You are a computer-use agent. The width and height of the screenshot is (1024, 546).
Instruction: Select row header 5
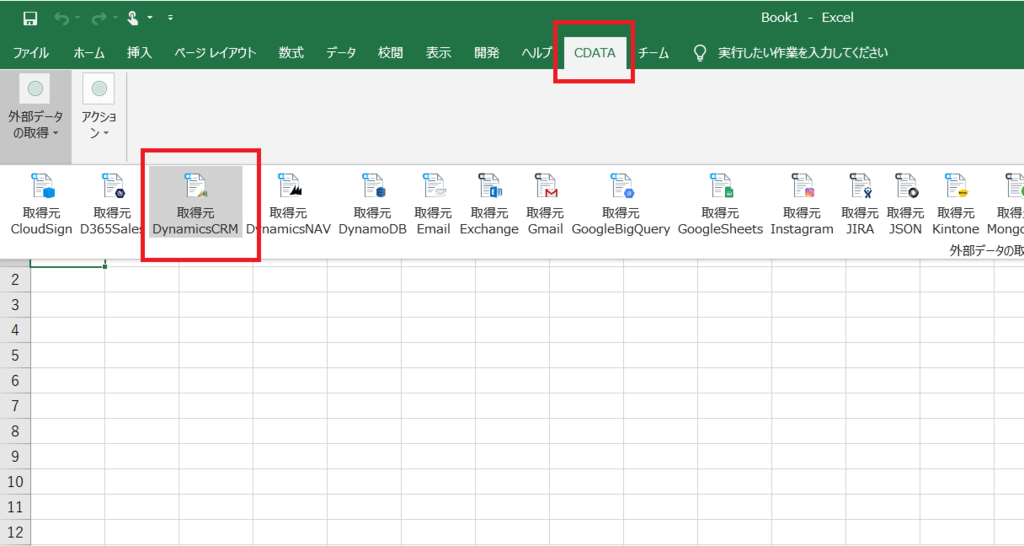pyautogui.click(x=15, y=356)
